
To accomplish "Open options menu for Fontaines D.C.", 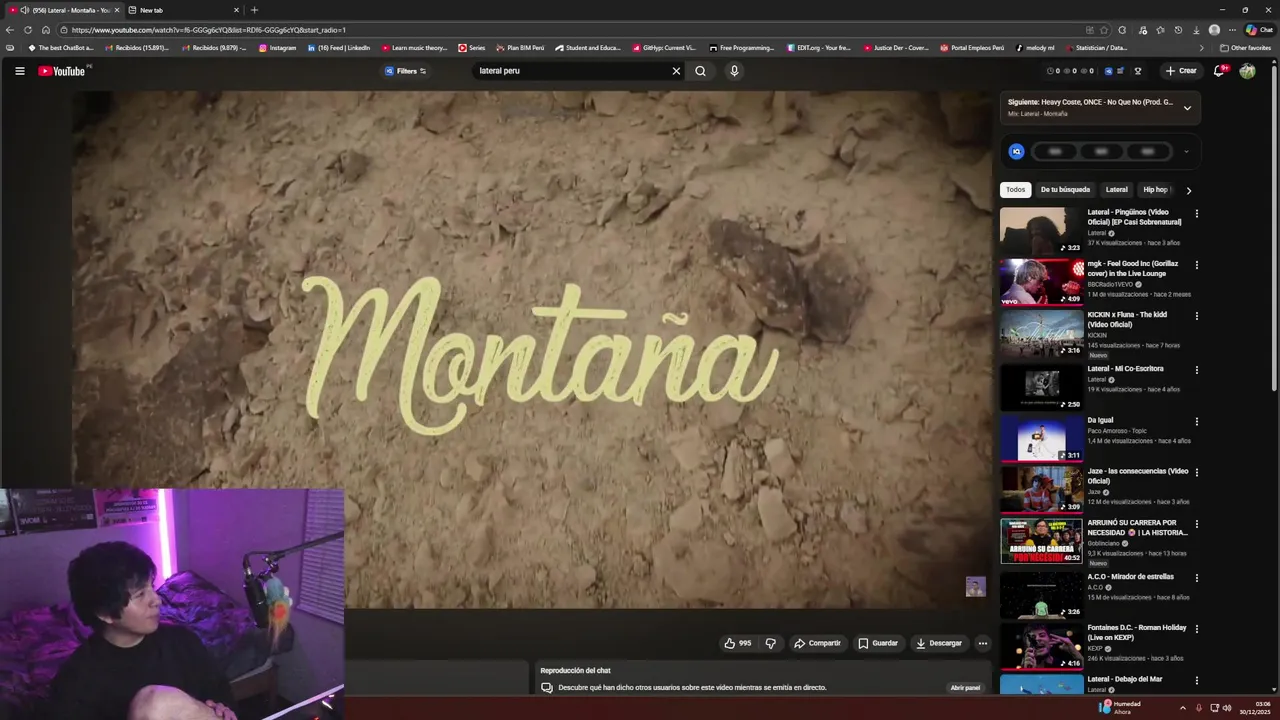I will pyautogui.click(x=1196, y=629).
